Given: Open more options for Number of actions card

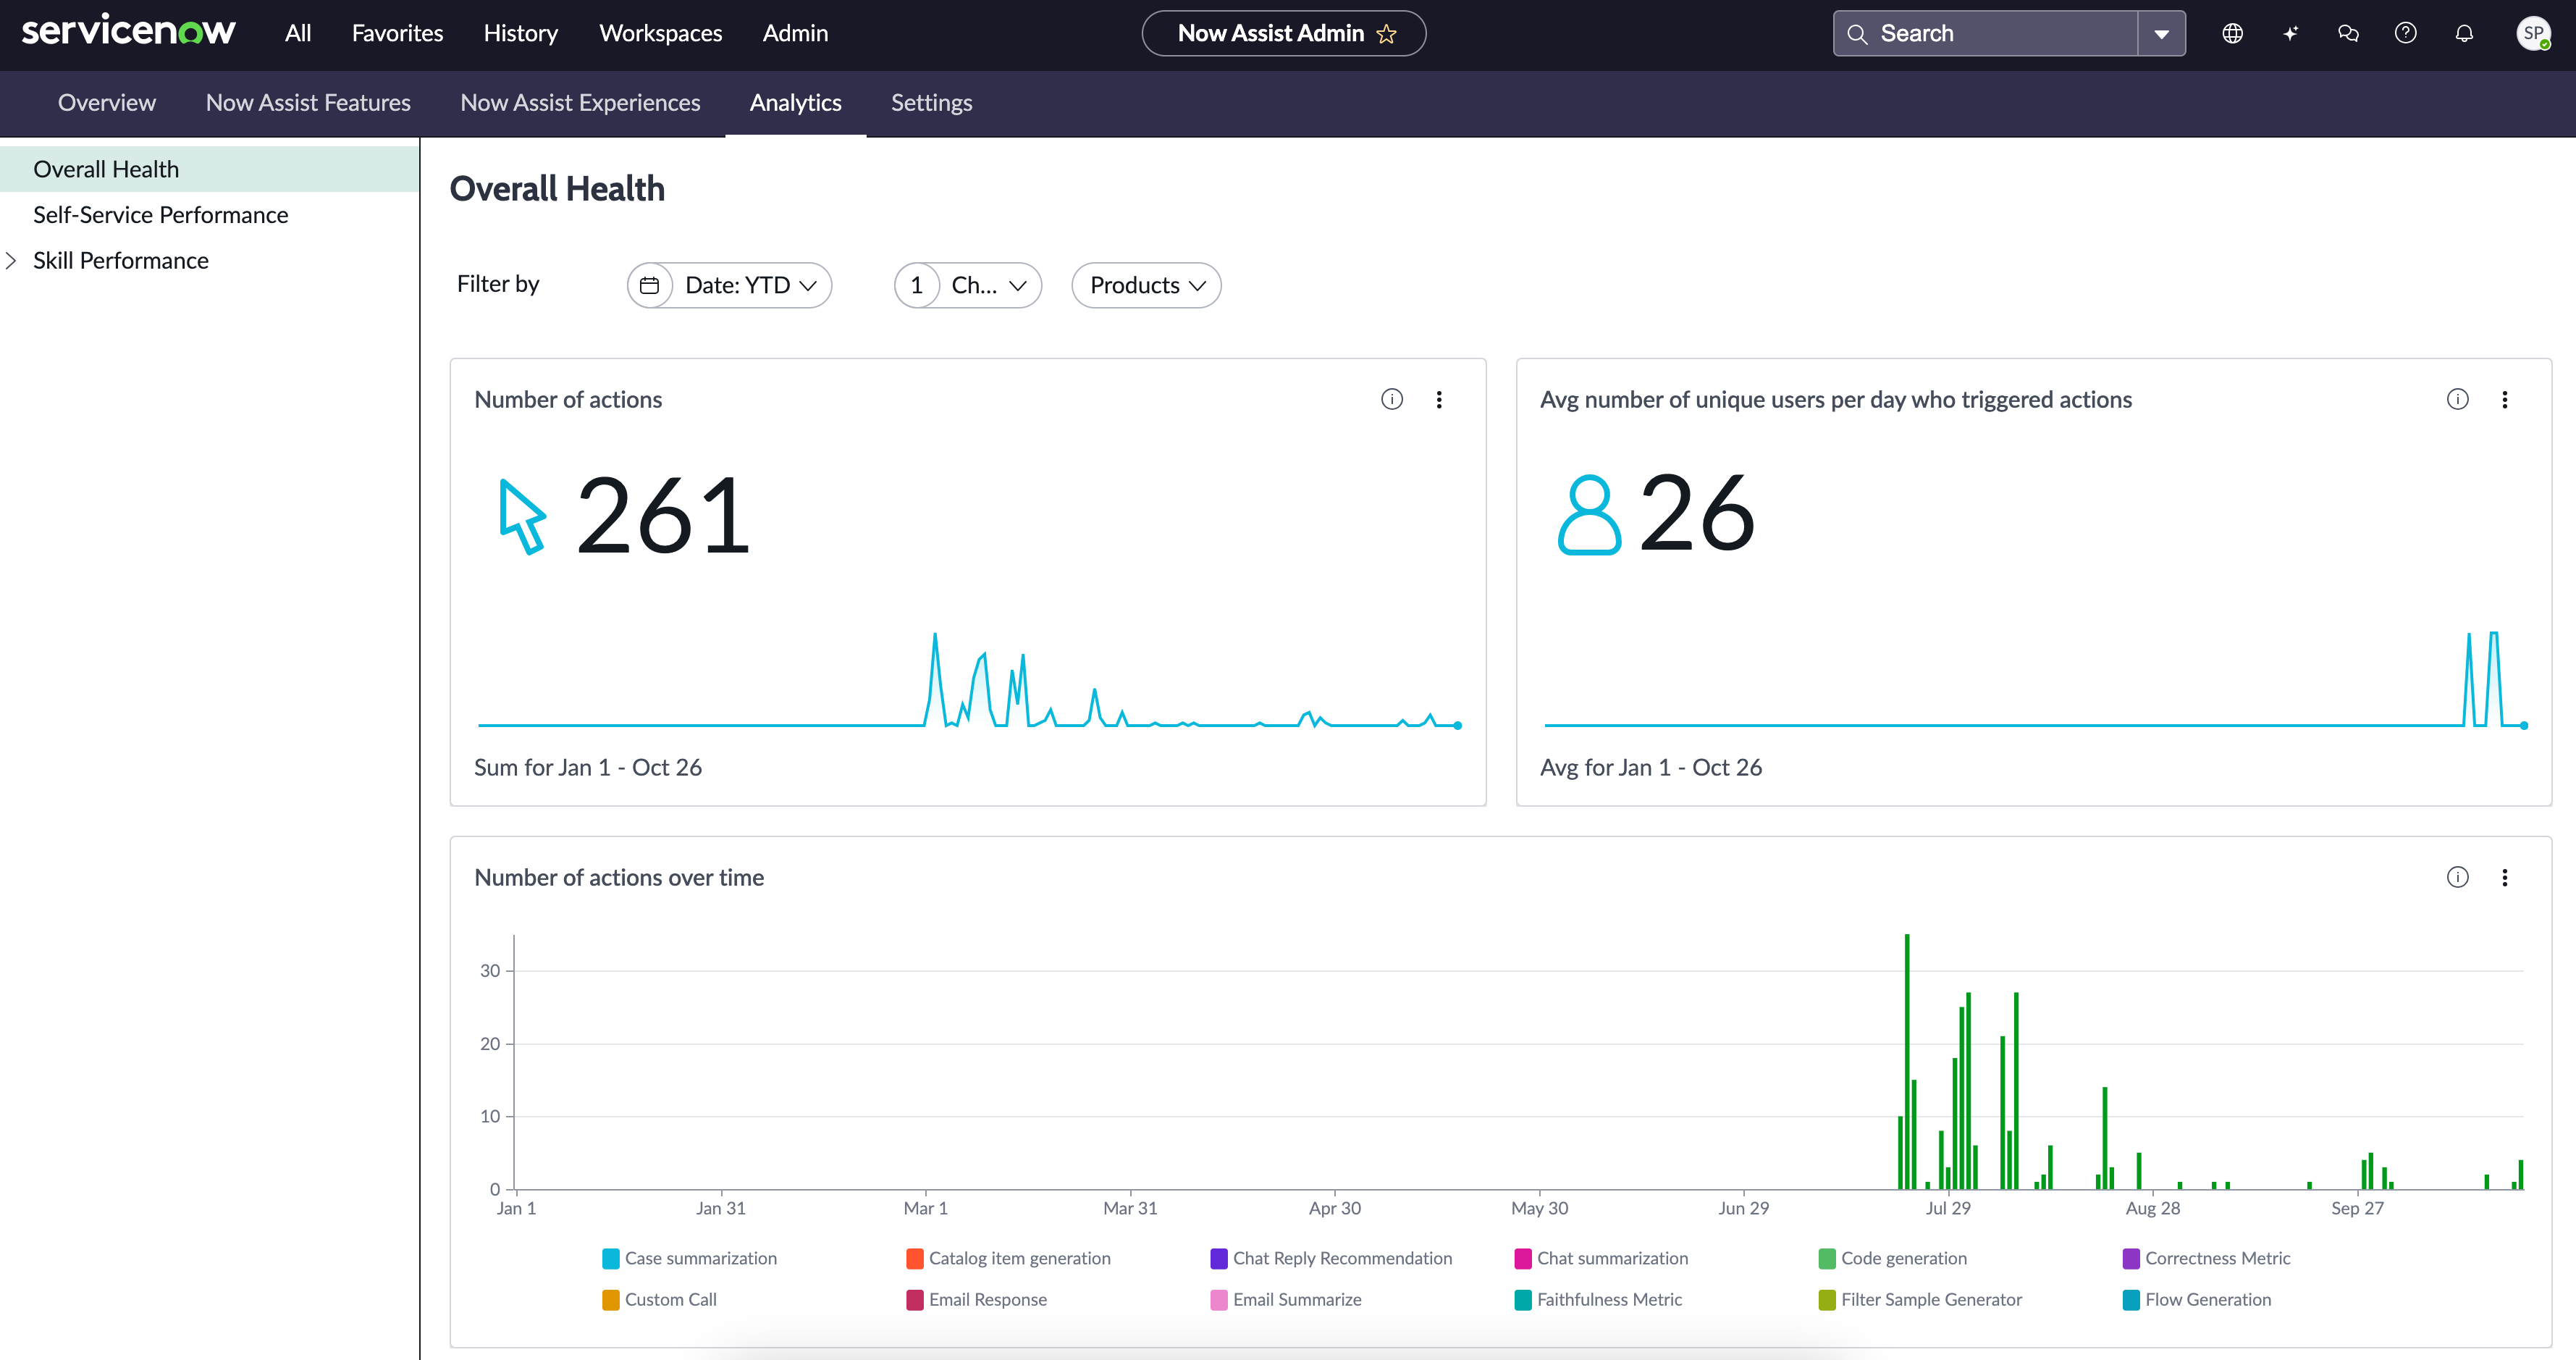Looking at the screenshot, I should (x=1439, y=399).
